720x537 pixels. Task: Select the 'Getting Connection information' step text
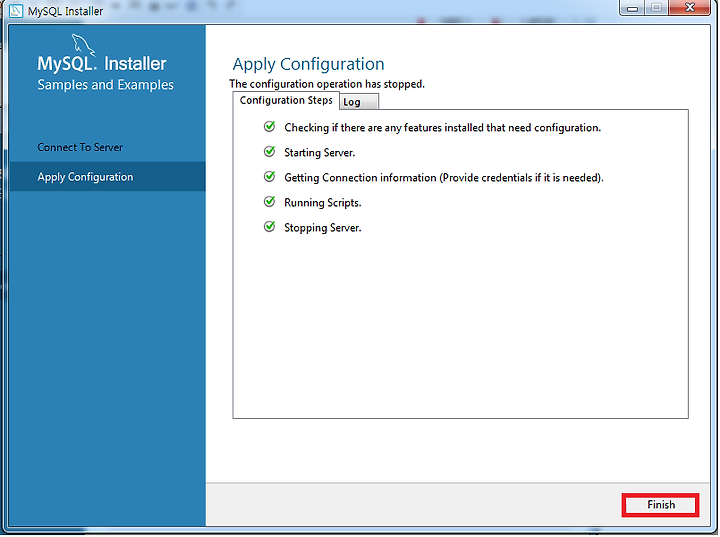pos(444,178)
